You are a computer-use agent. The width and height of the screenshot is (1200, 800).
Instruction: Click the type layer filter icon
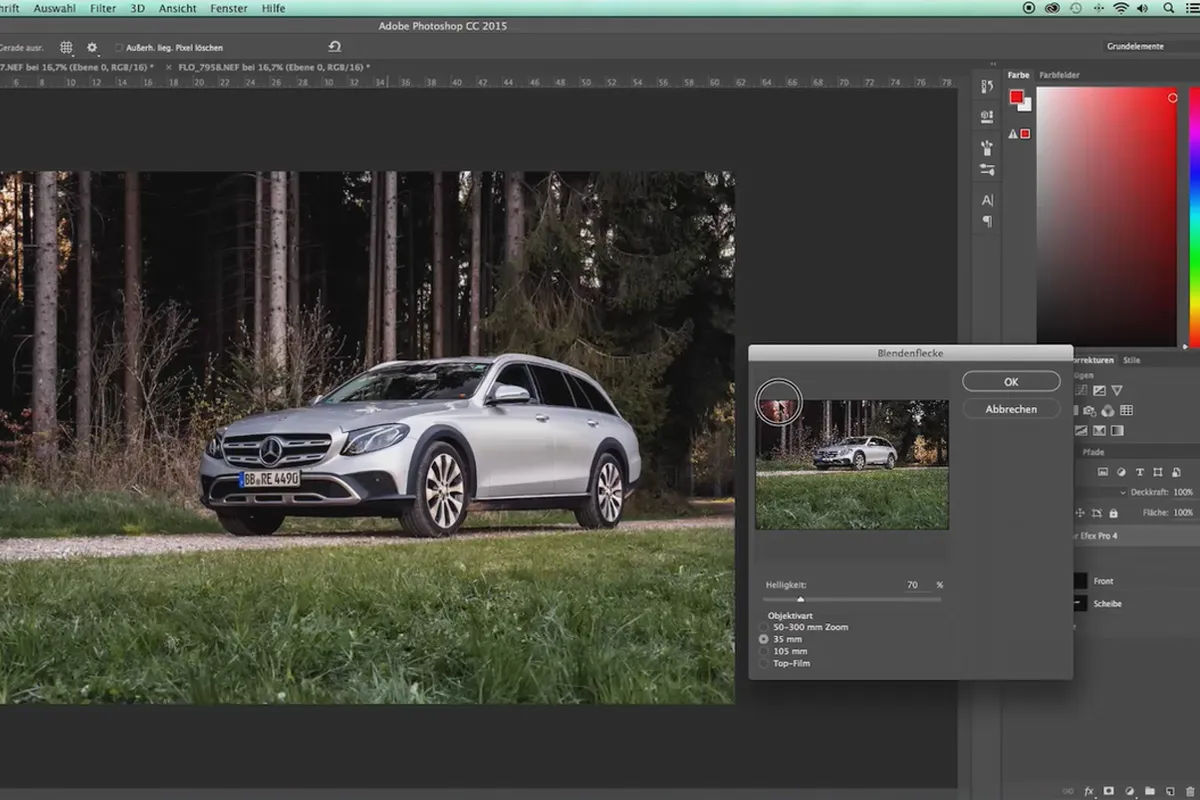tap(1139, 471)
